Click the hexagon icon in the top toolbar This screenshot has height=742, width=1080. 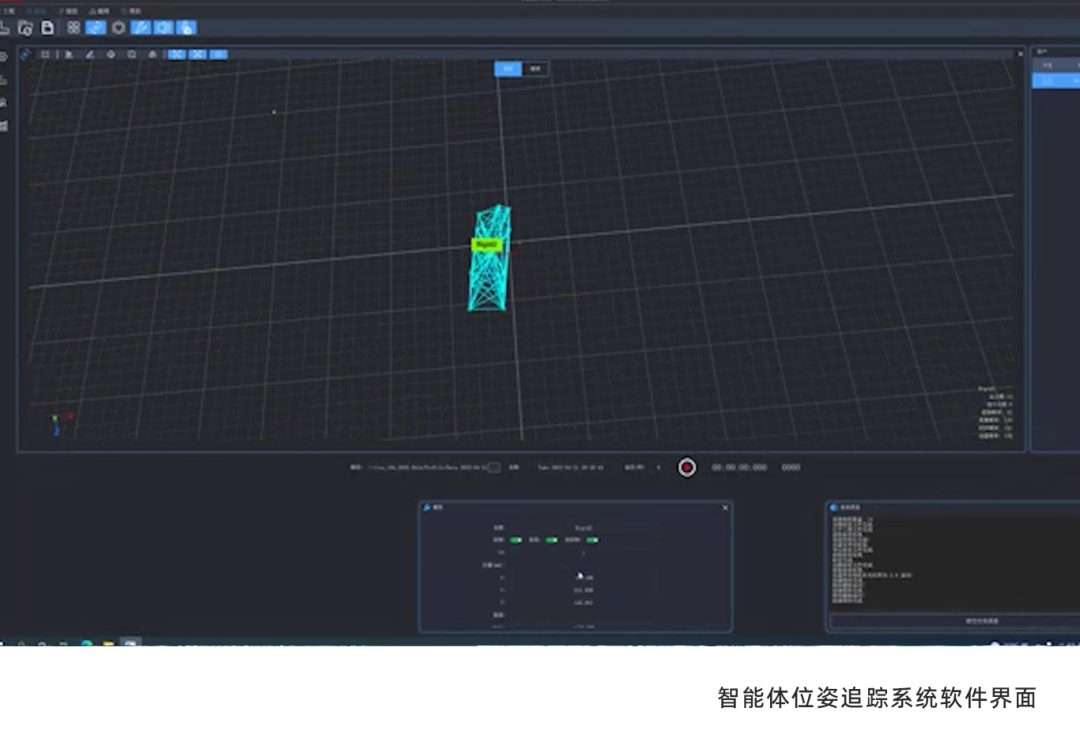[x=118, y=27]
